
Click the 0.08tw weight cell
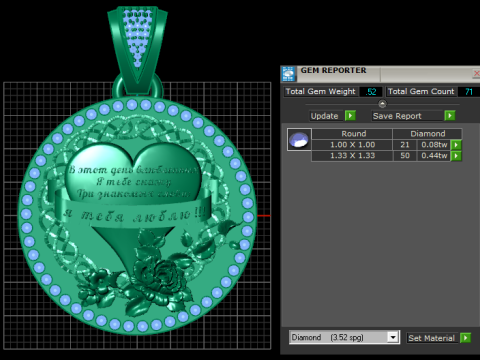434,145
